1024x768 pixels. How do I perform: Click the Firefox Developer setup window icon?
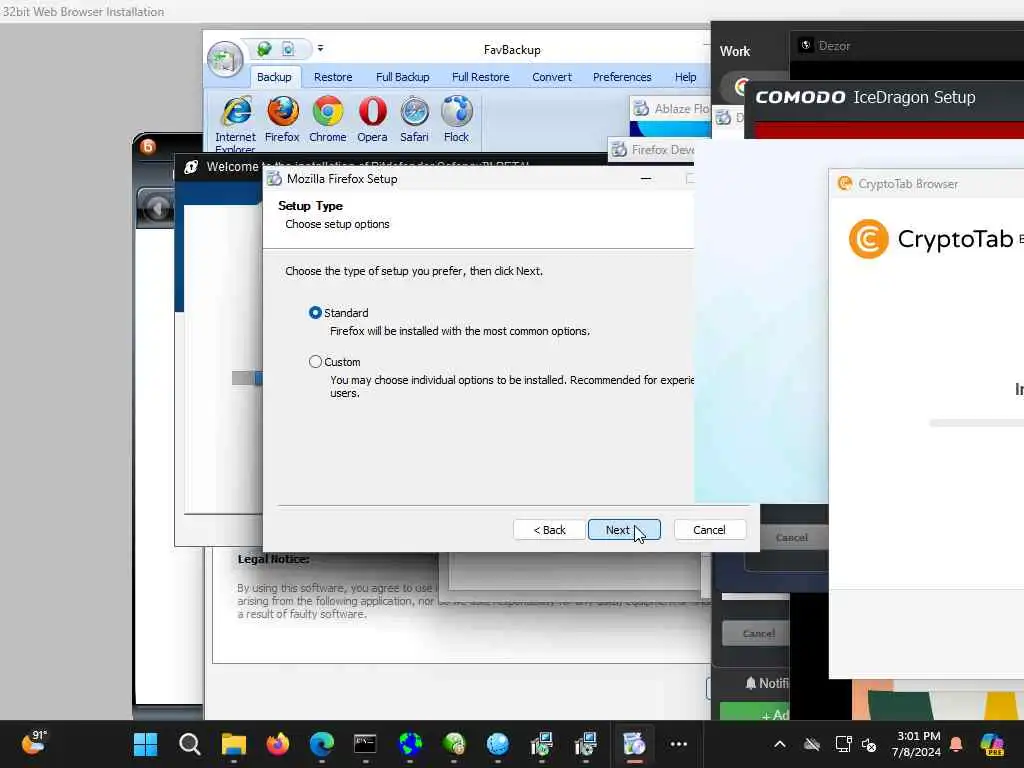click(x=619, y=150)
